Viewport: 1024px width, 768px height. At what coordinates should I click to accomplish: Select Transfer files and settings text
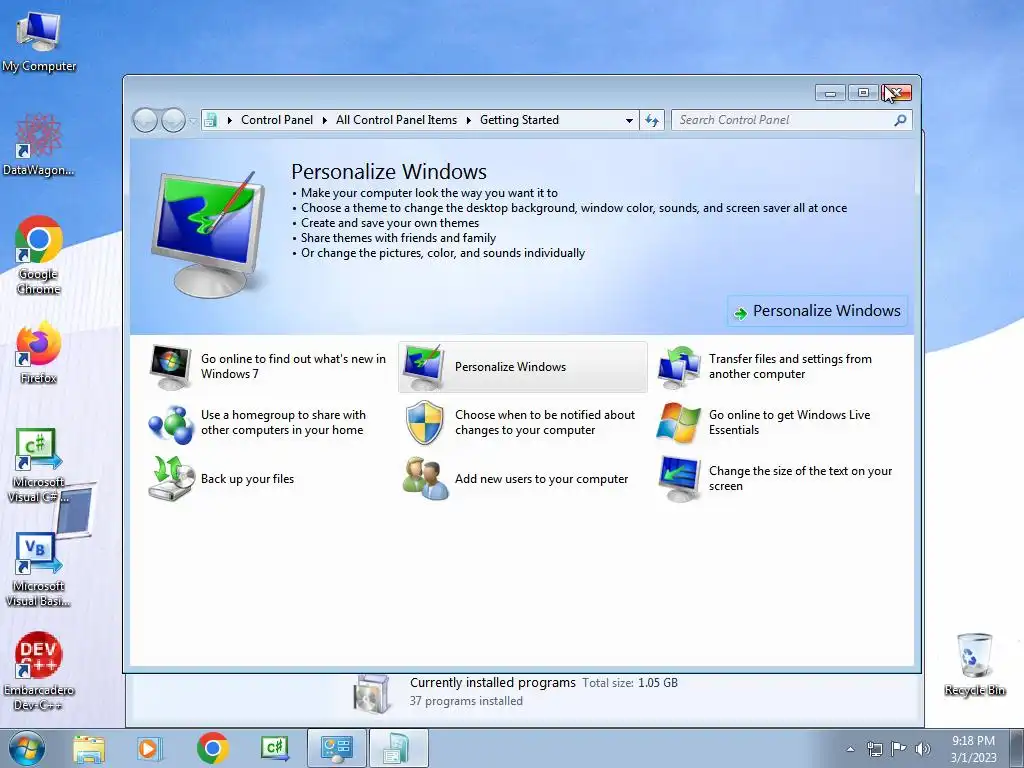pyautogui.click(x=790, y=366)
